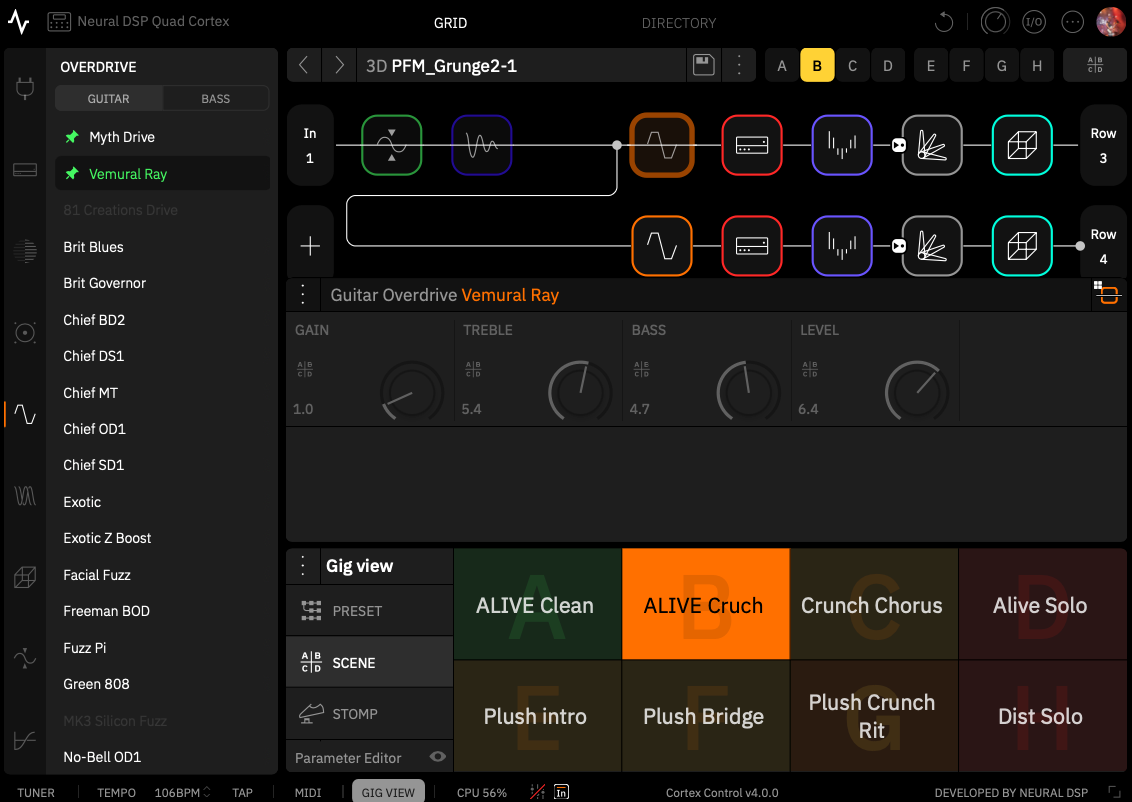Activate the ALIVE Clean scene
The height and width of the screenshot is (802, 1132).
tap(537, 604)
